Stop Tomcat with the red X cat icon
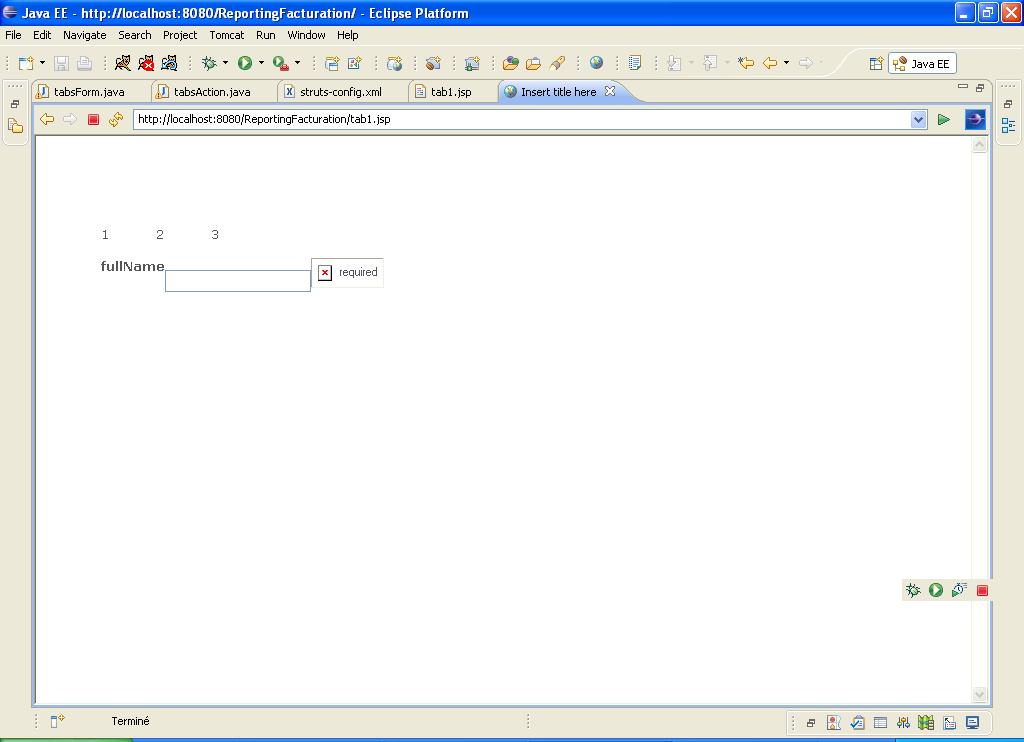Viewport: 1024px width, 742px height. pos(146,63)
